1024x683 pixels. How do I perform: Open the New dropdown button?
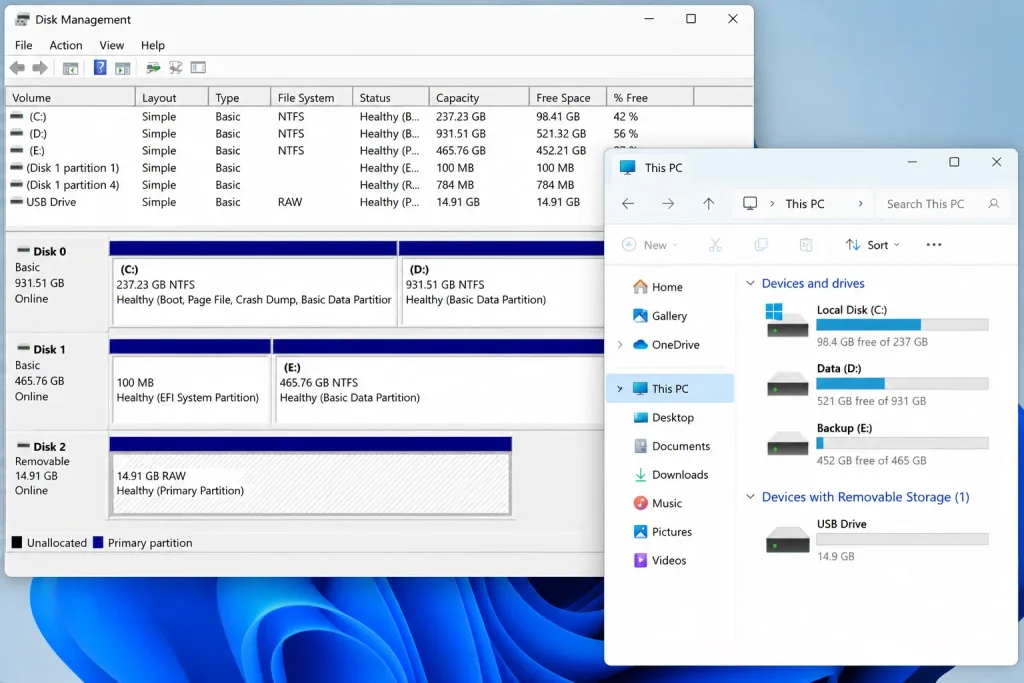pyautogui.click(x=650, y=245)
